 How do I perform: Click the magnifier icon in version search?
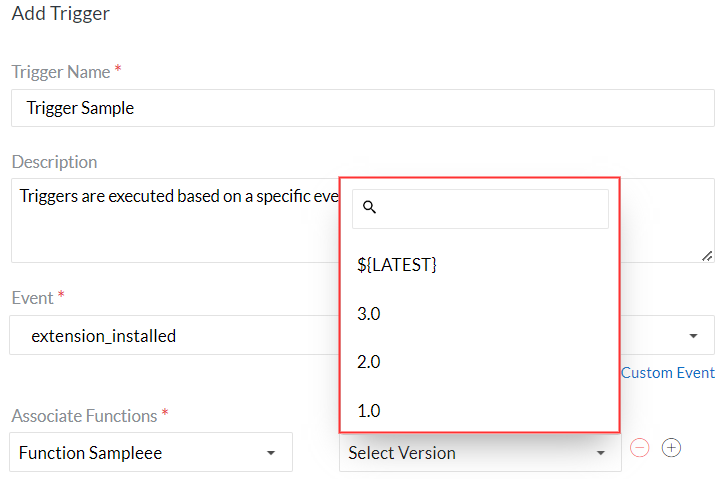pyautogui.click(x=369, y=208)
